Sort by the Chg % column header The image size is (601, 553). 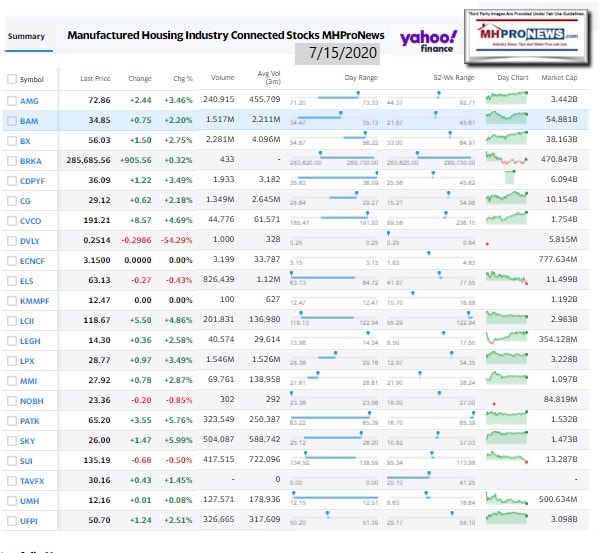click(185, 78)
